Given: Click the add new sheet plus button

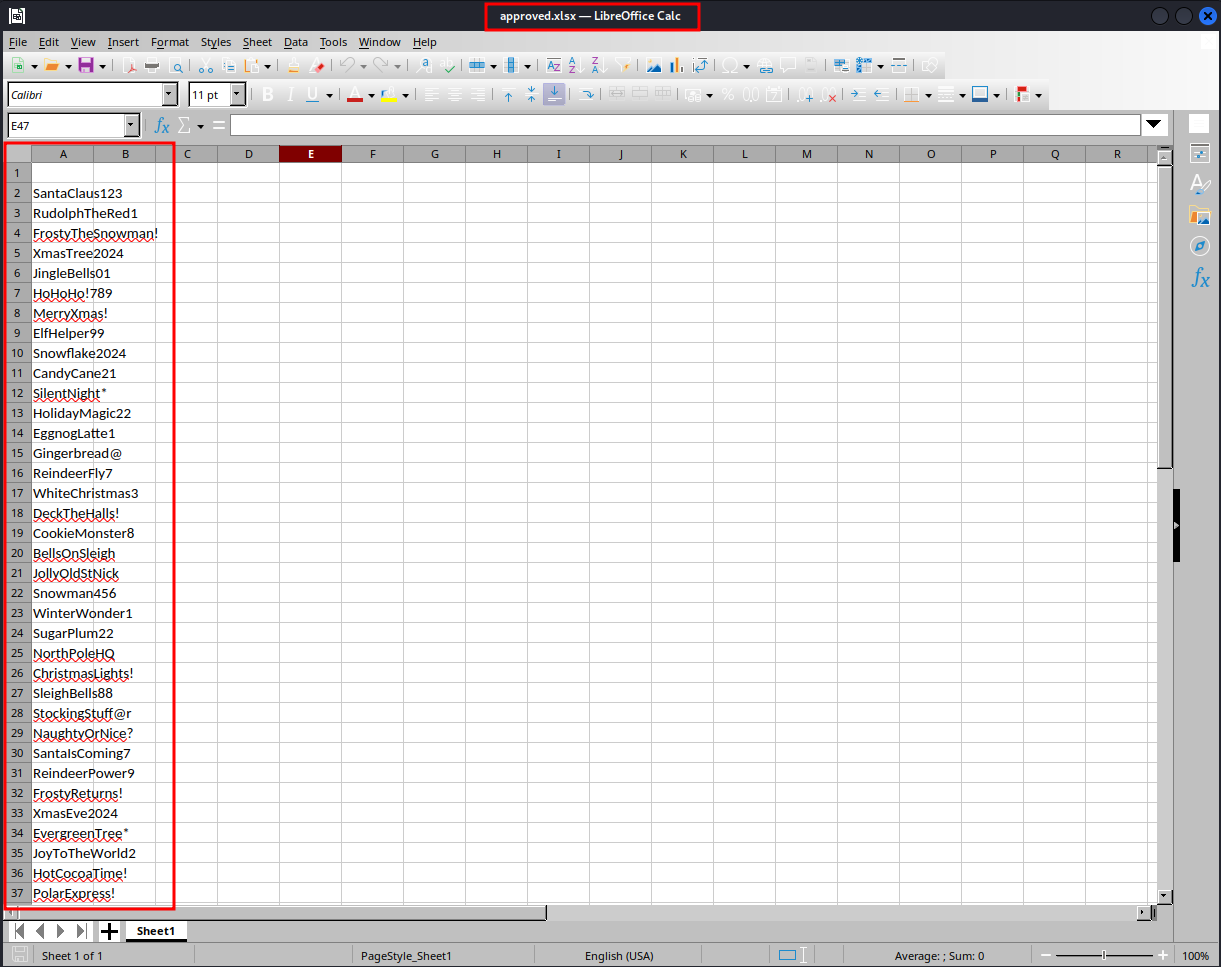Looking at the screenshot, I should coord(109,931).
